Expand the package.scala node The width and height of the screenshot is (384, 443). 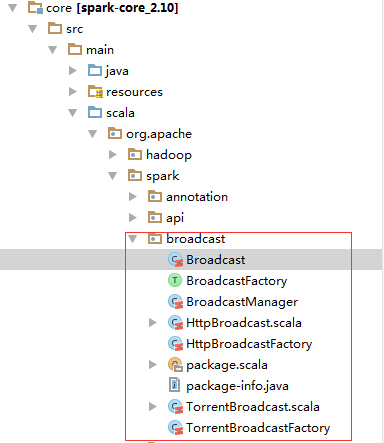pos(153,364)
